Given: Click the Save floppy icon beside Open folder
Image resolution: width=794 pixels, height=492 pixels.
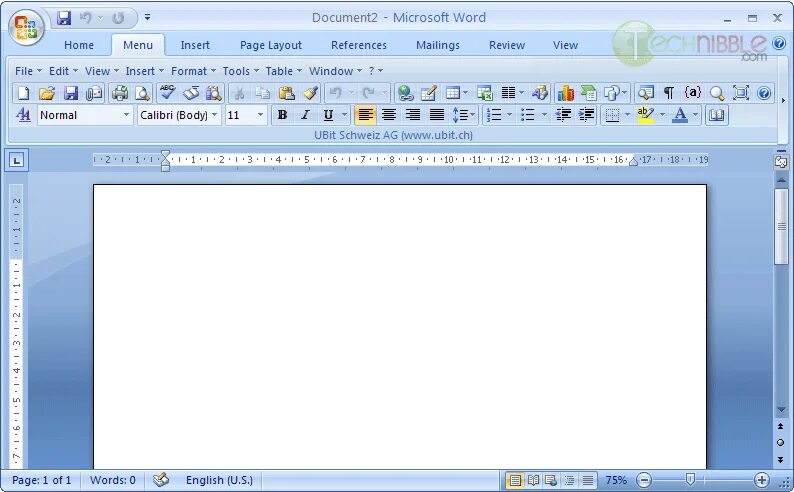Looking at the screenshot, I should coord(71,93).
